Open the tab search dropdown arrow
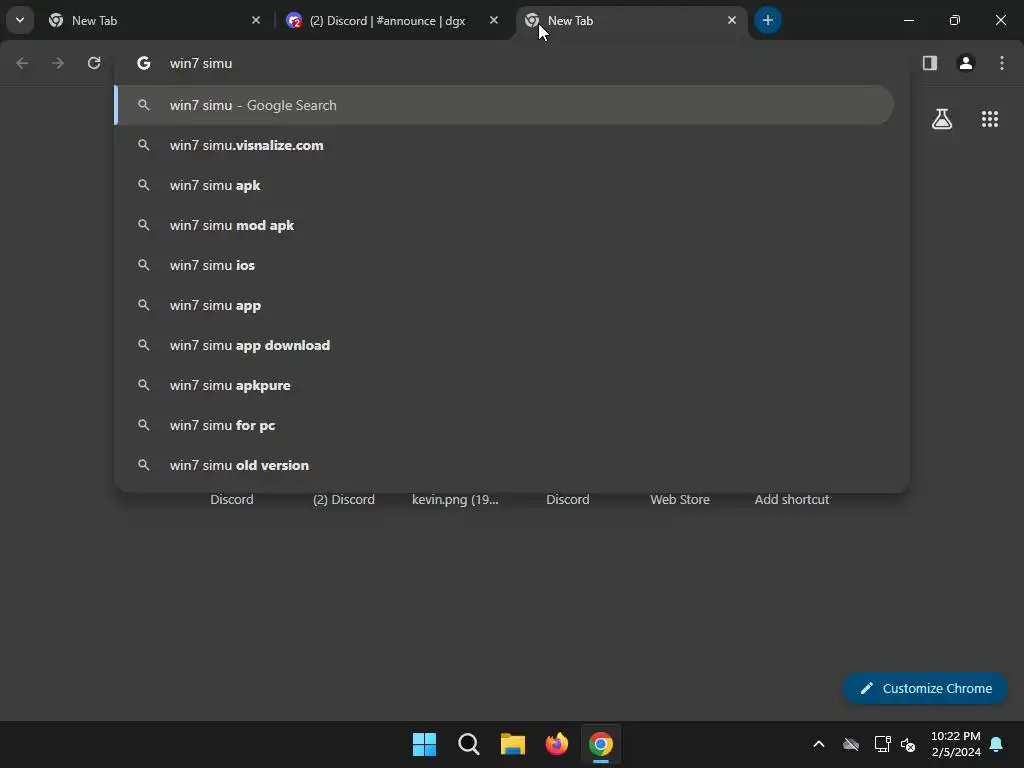 click(x=20, y=20)
